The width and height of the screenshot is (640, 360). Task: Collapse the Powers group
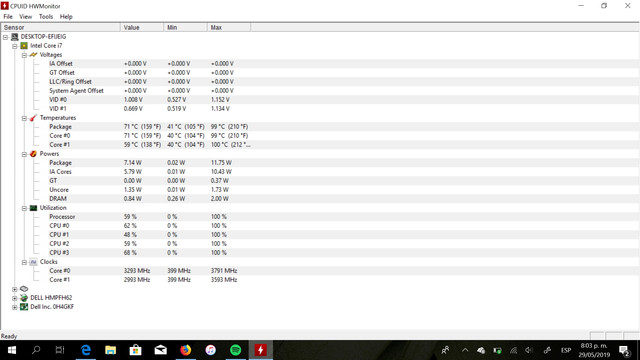24,154
